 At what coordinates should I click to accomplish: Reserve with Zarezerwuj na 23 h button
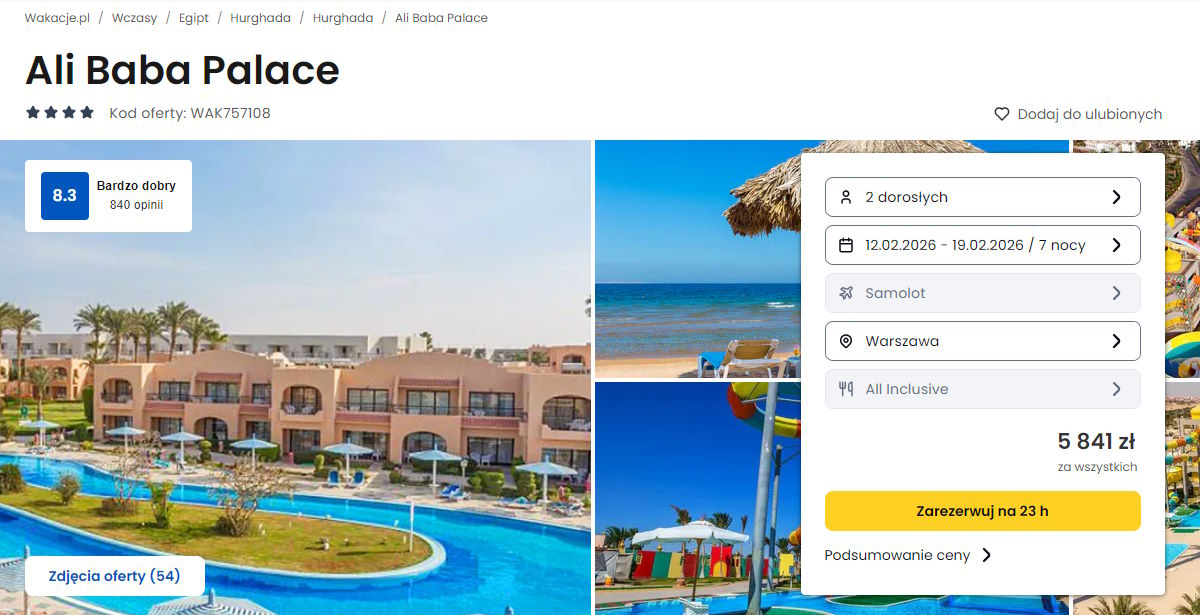[x=982, y=511]
